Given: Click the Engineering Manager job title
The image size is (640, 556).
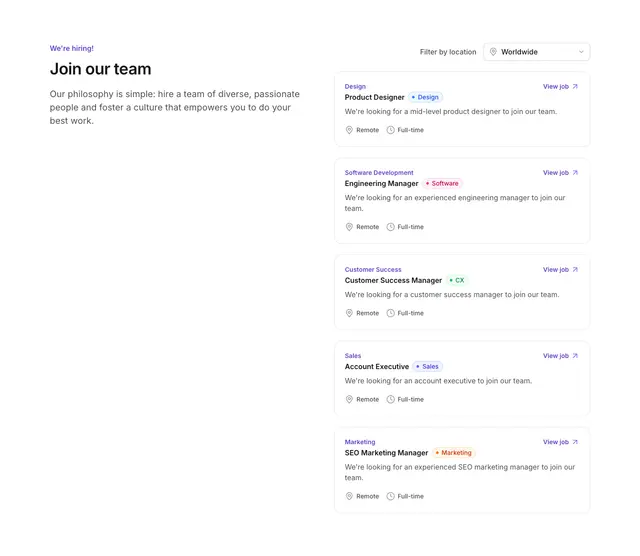Looking at the screenshot, I should (x=381, y=183).
